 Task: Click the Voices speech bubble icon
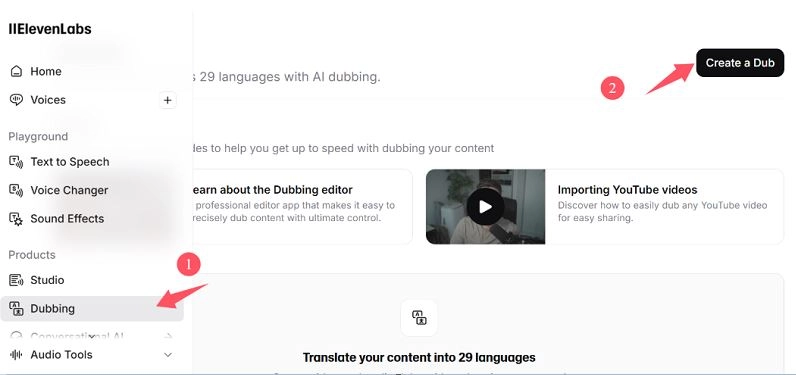[16, 100]
